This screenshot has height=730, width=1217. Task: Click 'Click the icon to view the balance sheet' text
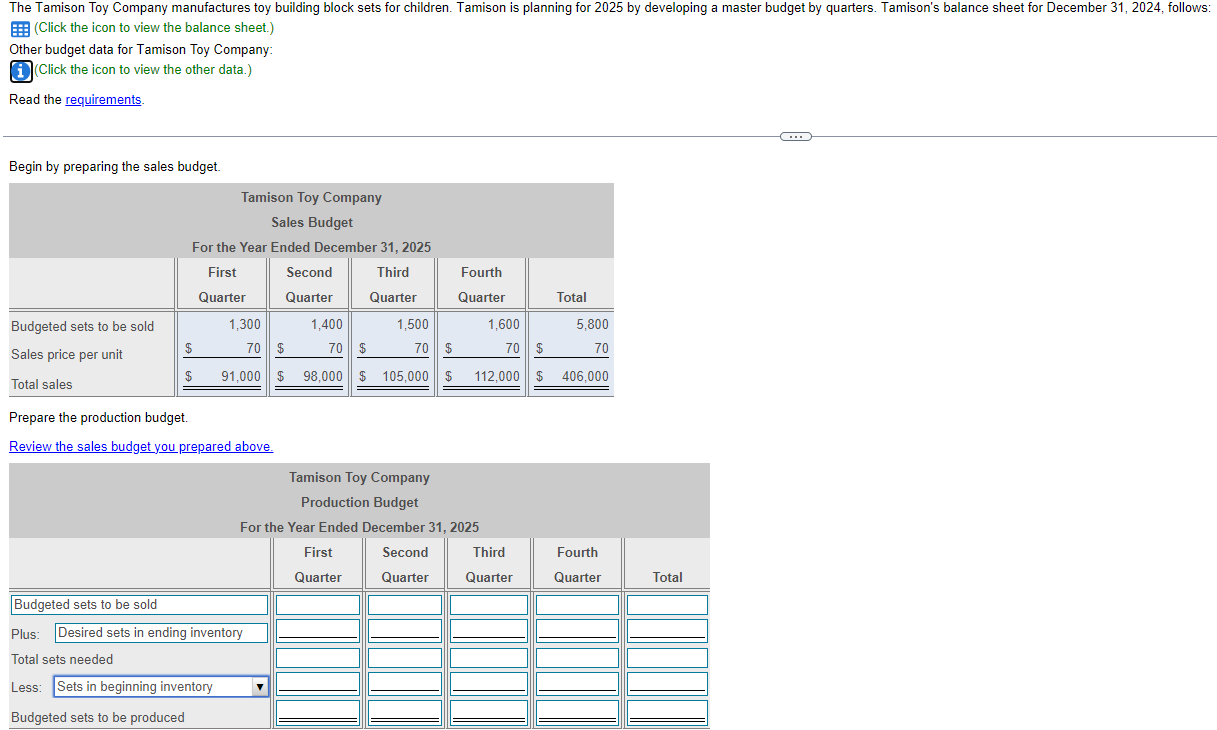[x=154, y=28]
